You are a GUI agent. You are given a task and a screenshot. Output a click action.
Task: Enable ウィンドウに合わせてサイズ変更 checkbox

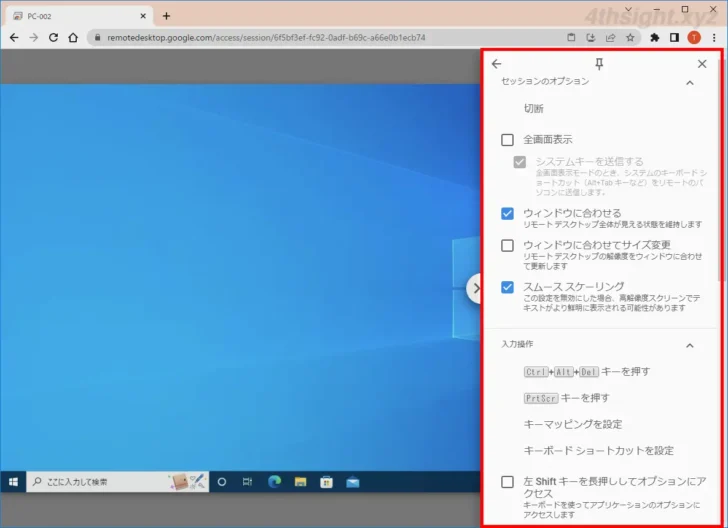point(507,245)
